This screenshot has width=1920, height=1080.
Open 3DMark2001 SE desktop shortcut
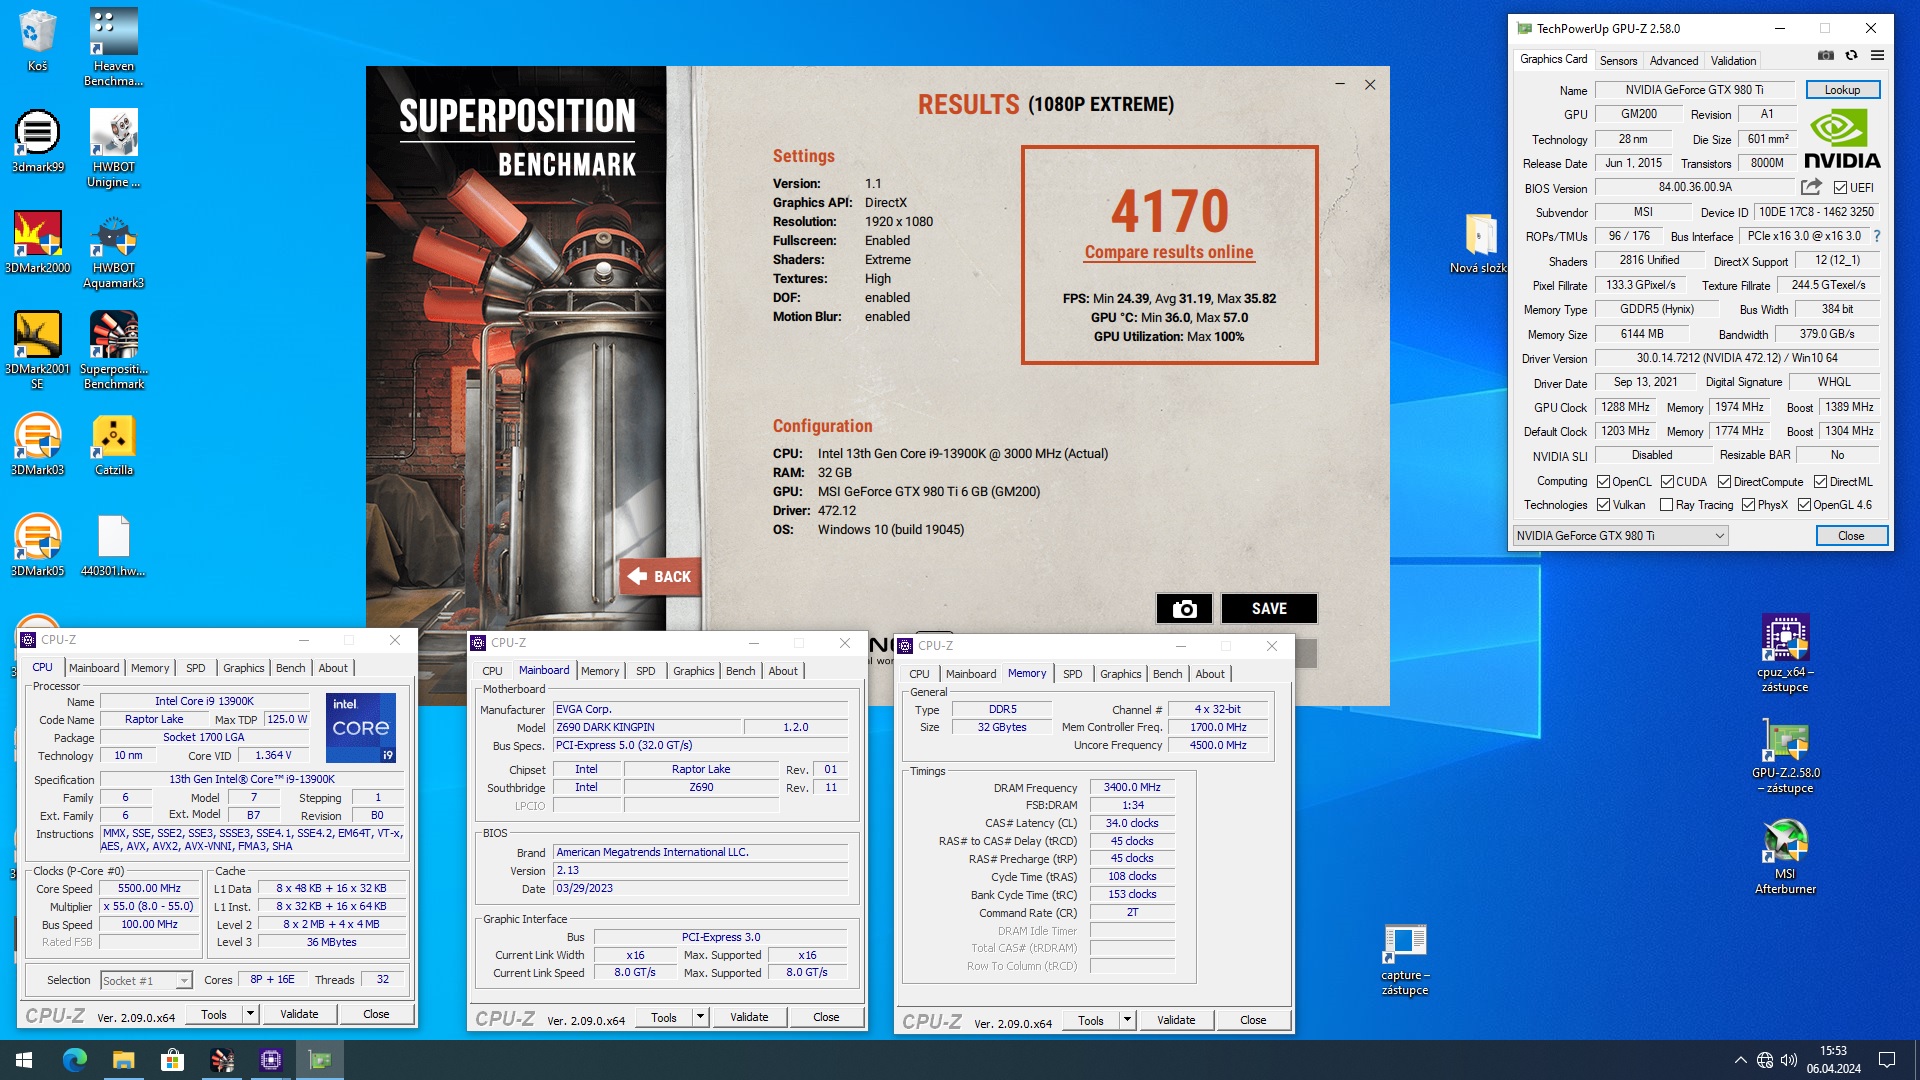pyautogui.click(x=37, y=350)
